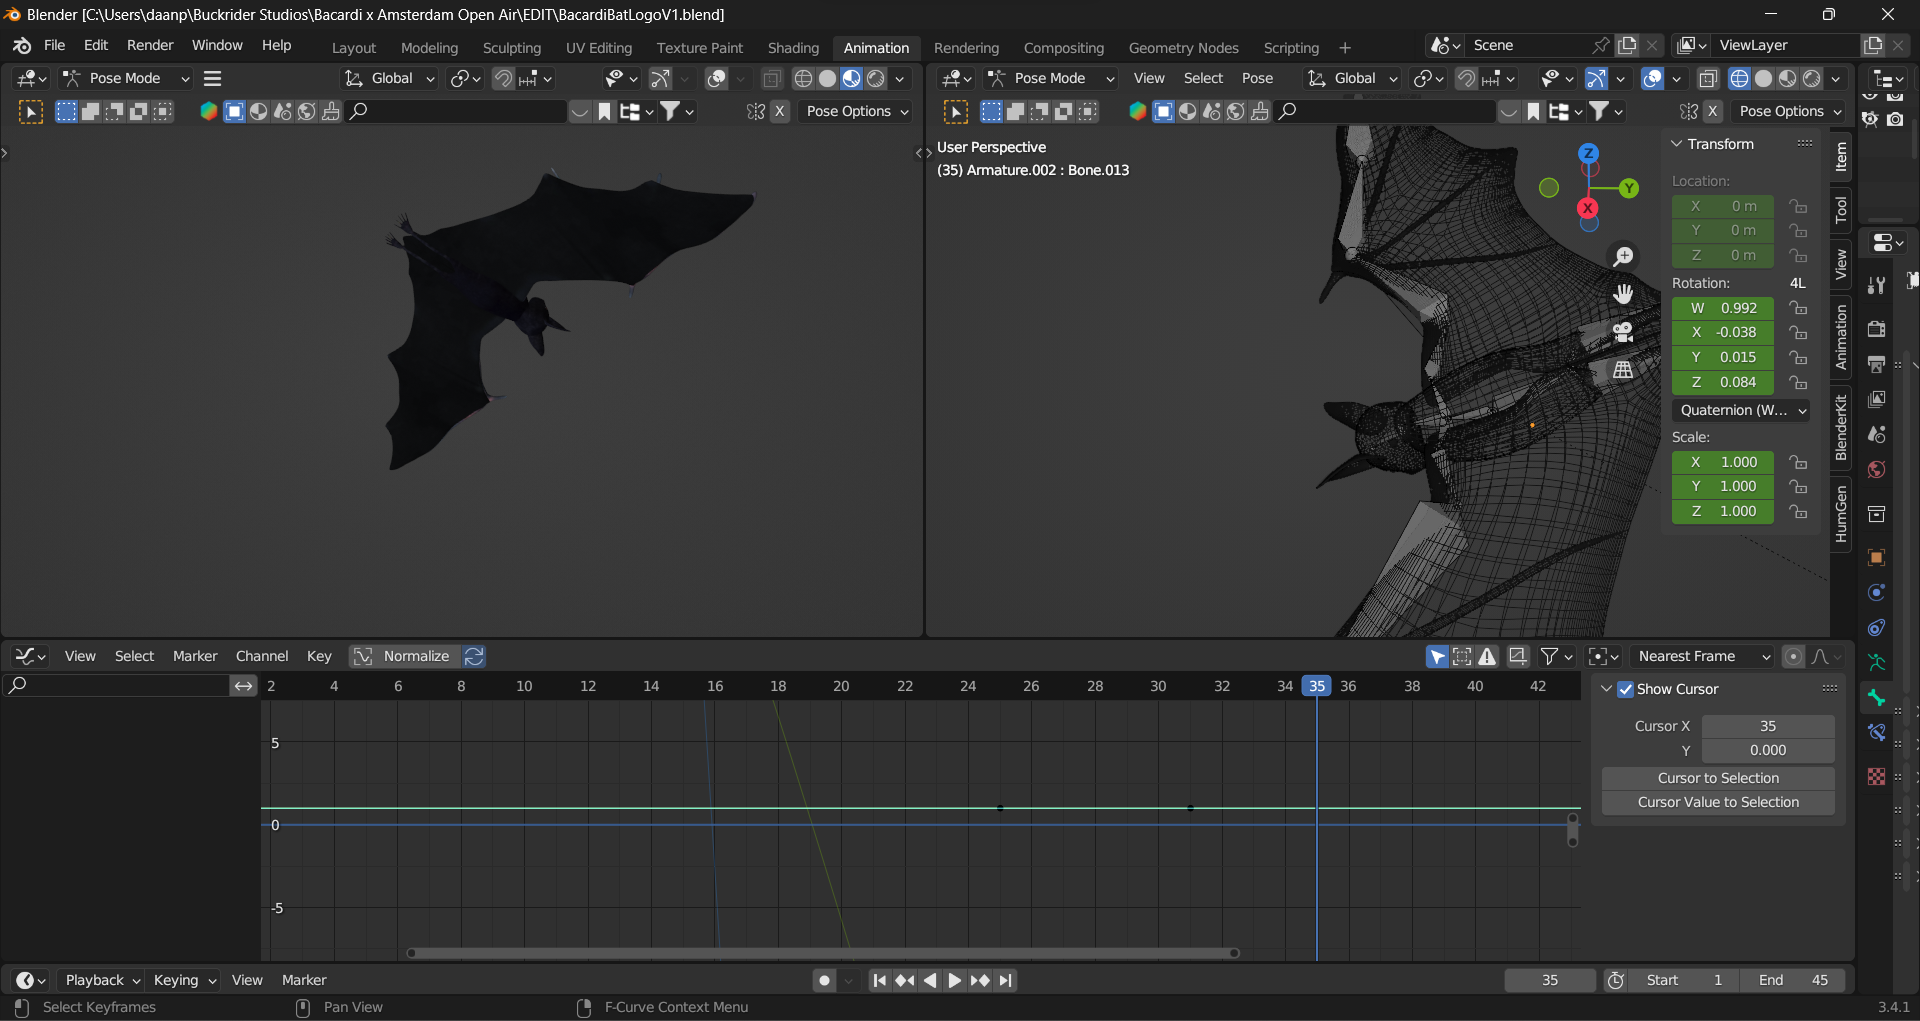
Task: Click the Y axis on navigation gizmo
Action: [1629, 188]
